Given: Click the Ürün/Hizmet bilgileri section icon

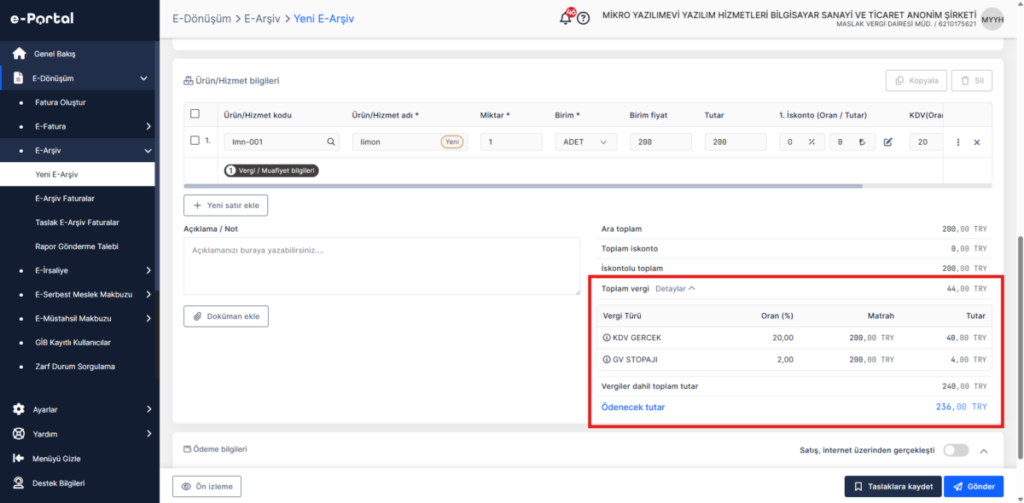Looking at the screenshot, I should click(x=189, y=81).
